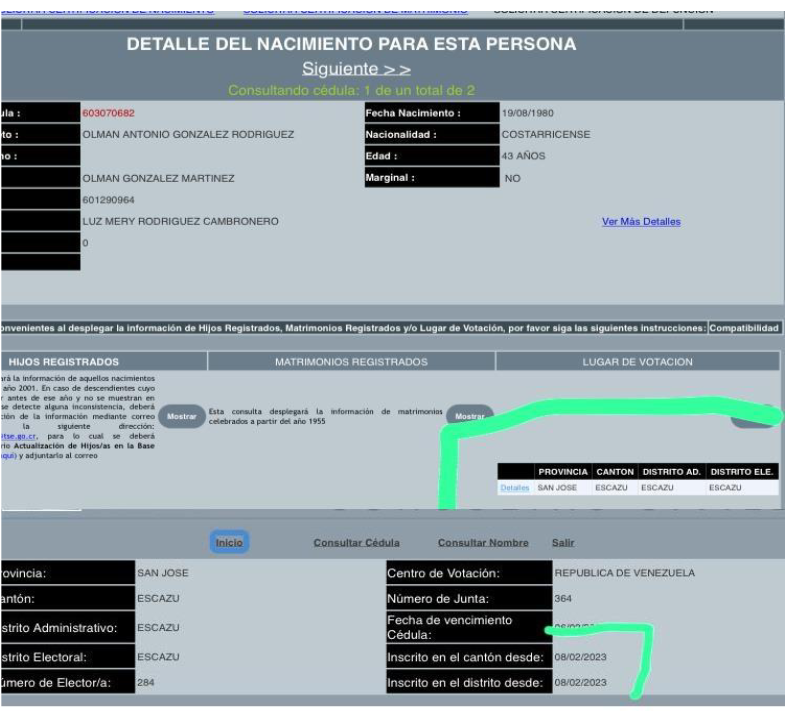
Task: Click the DISTRITO AD. column header
Action: [x=671, y=472]
